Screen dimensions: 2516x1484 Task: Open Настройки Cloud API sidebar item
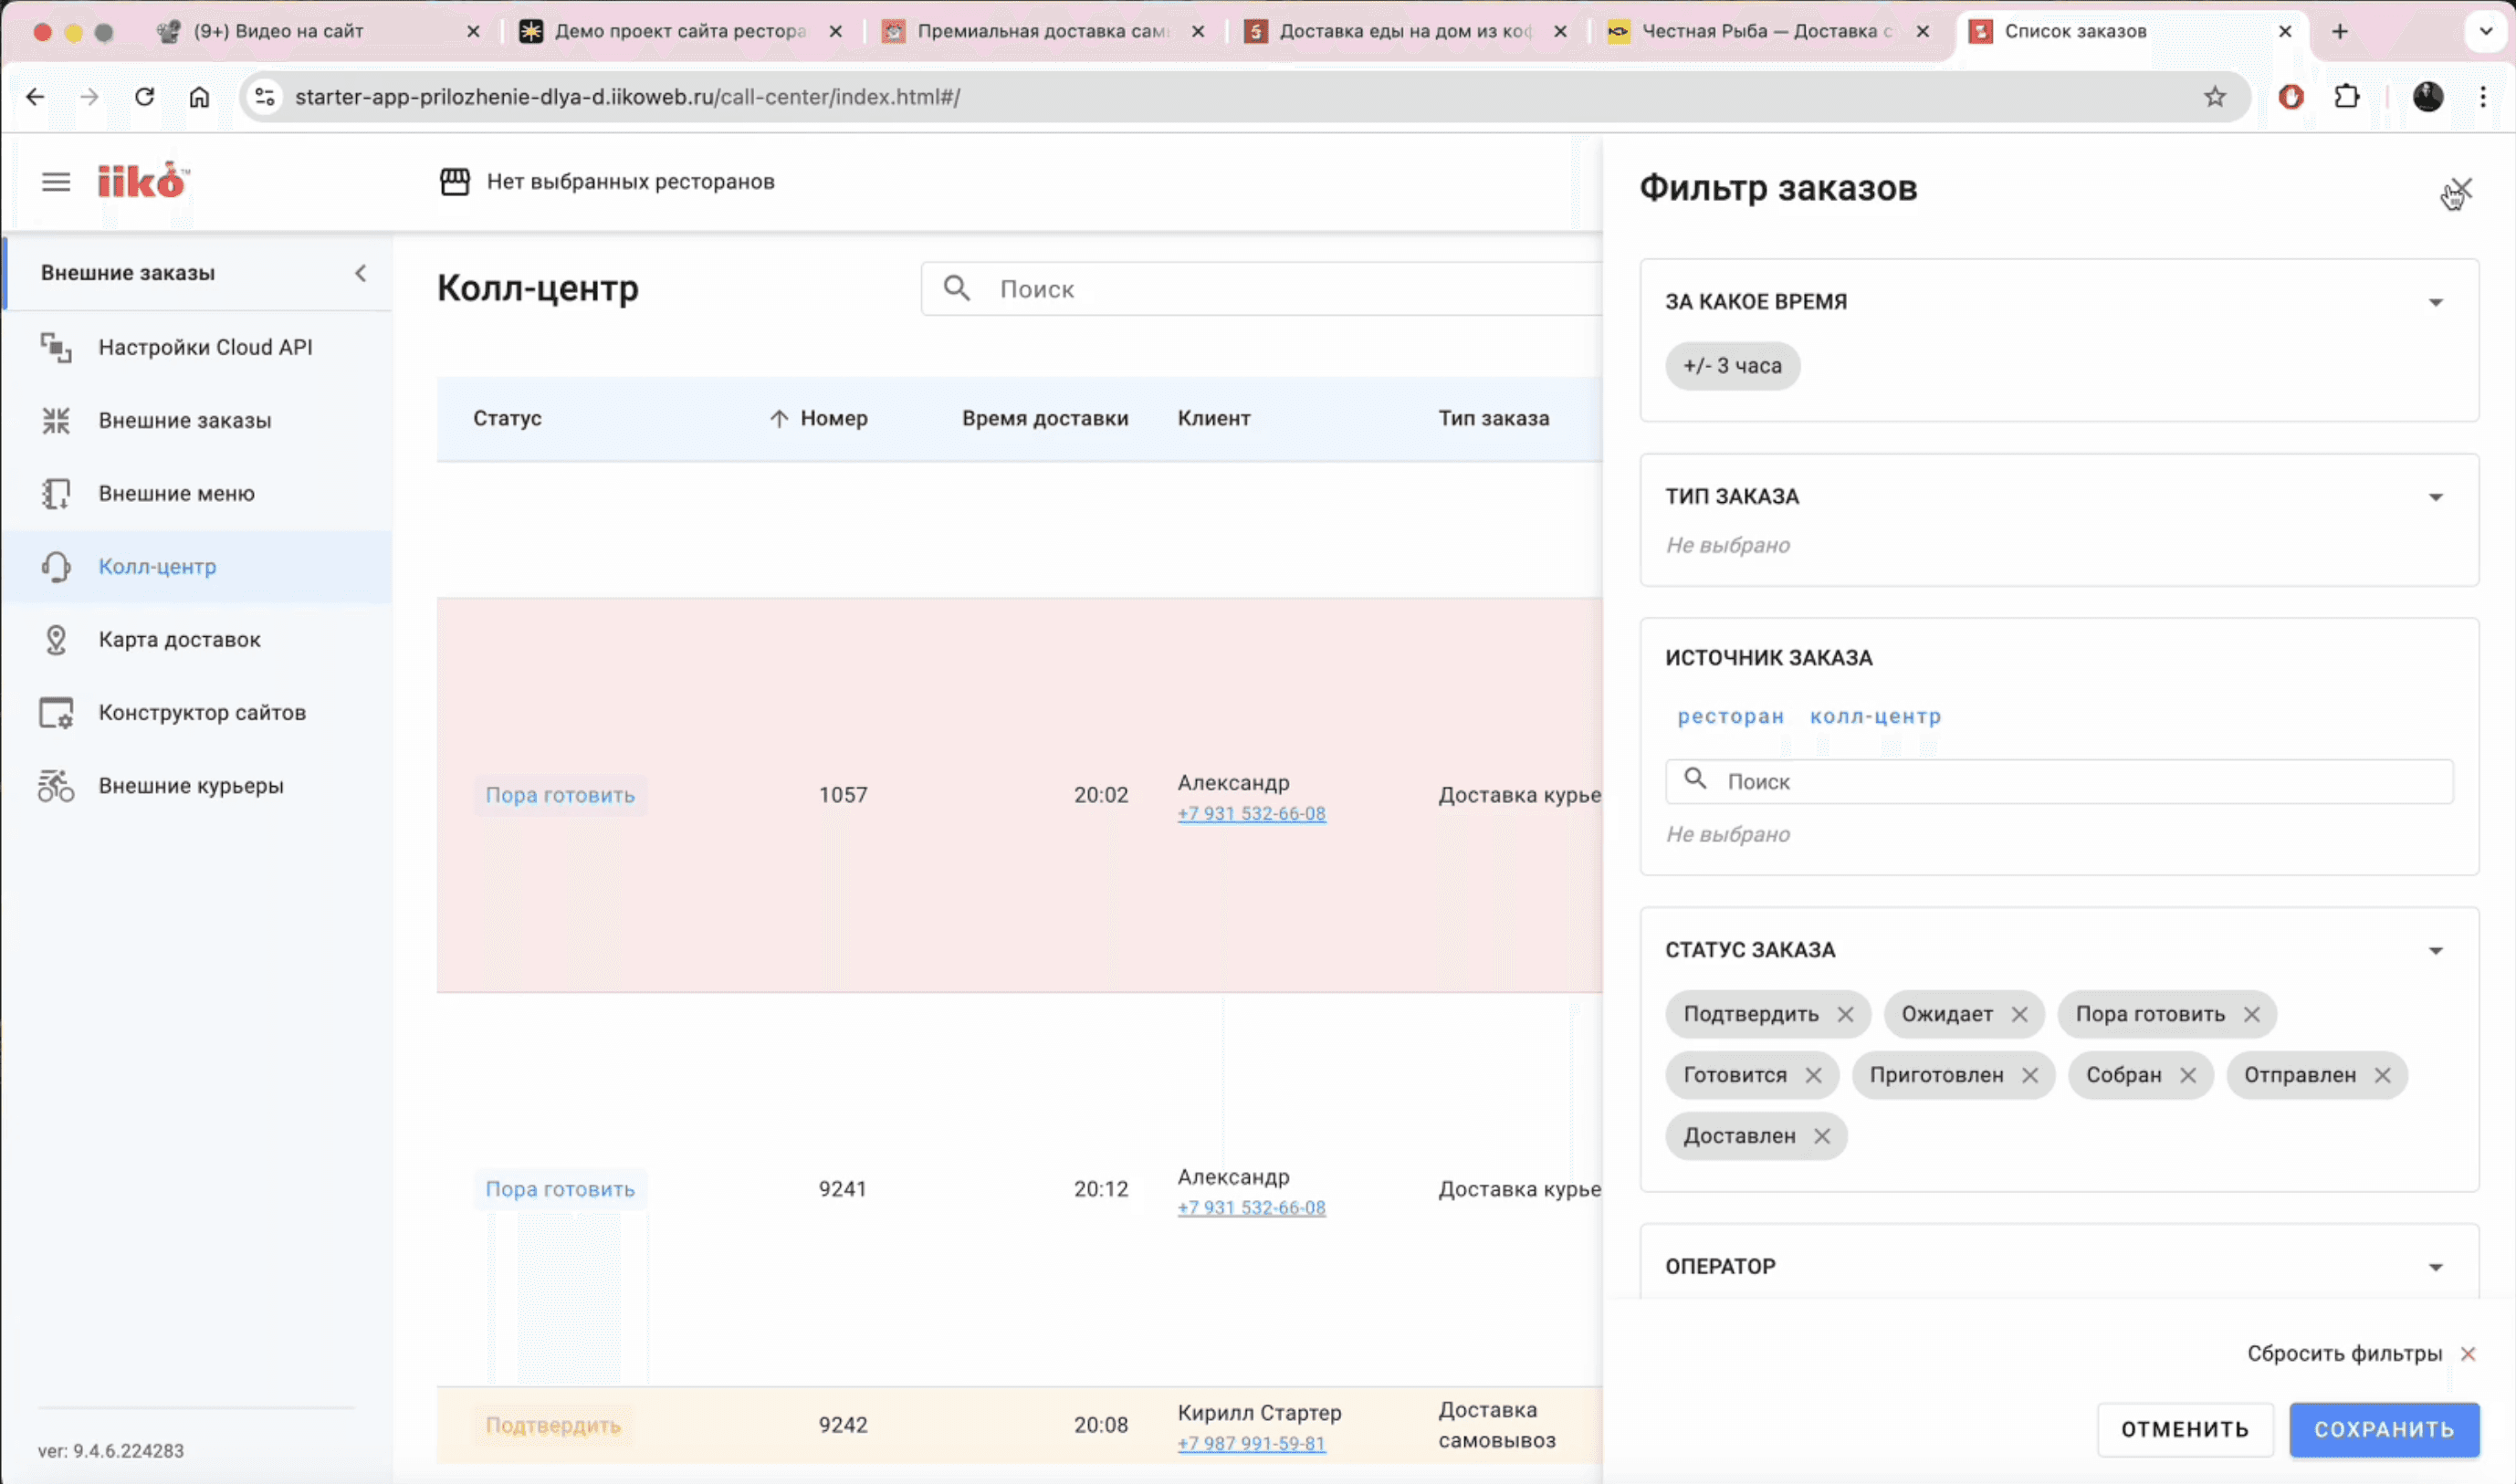(x=205, y=347)
